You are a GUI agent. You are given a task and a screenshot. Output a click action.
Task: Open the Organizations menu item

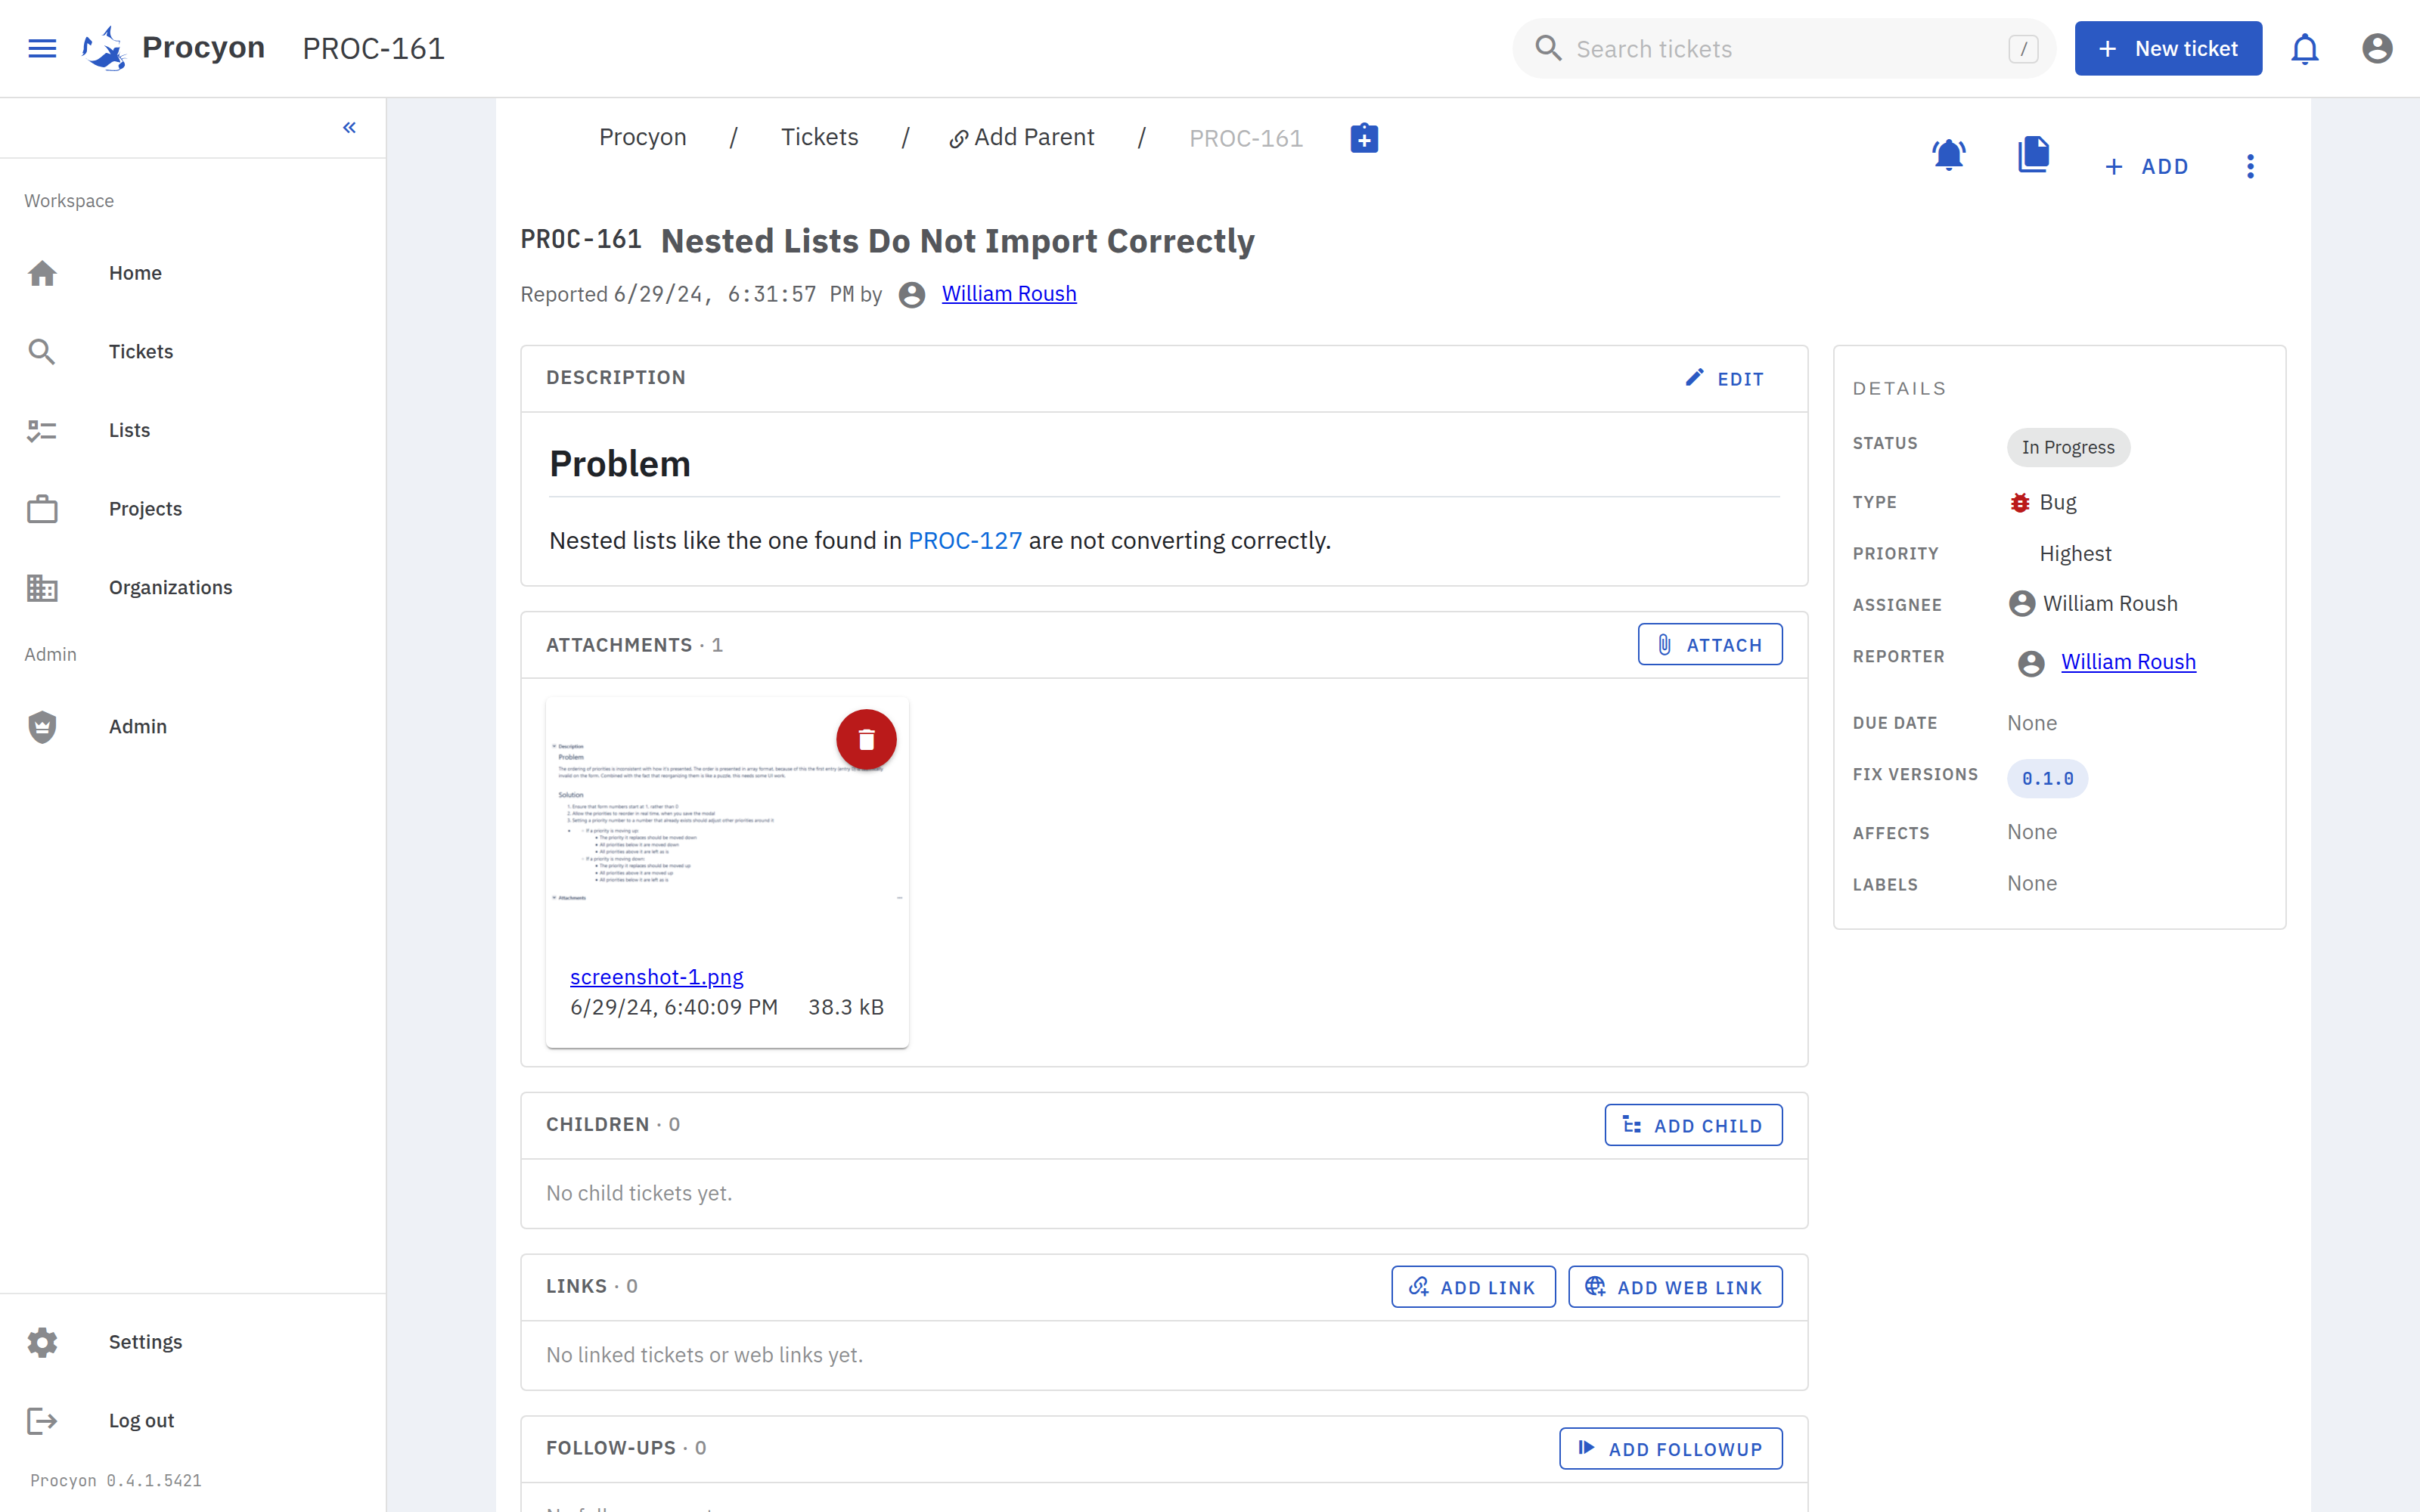tap(193, 588)
